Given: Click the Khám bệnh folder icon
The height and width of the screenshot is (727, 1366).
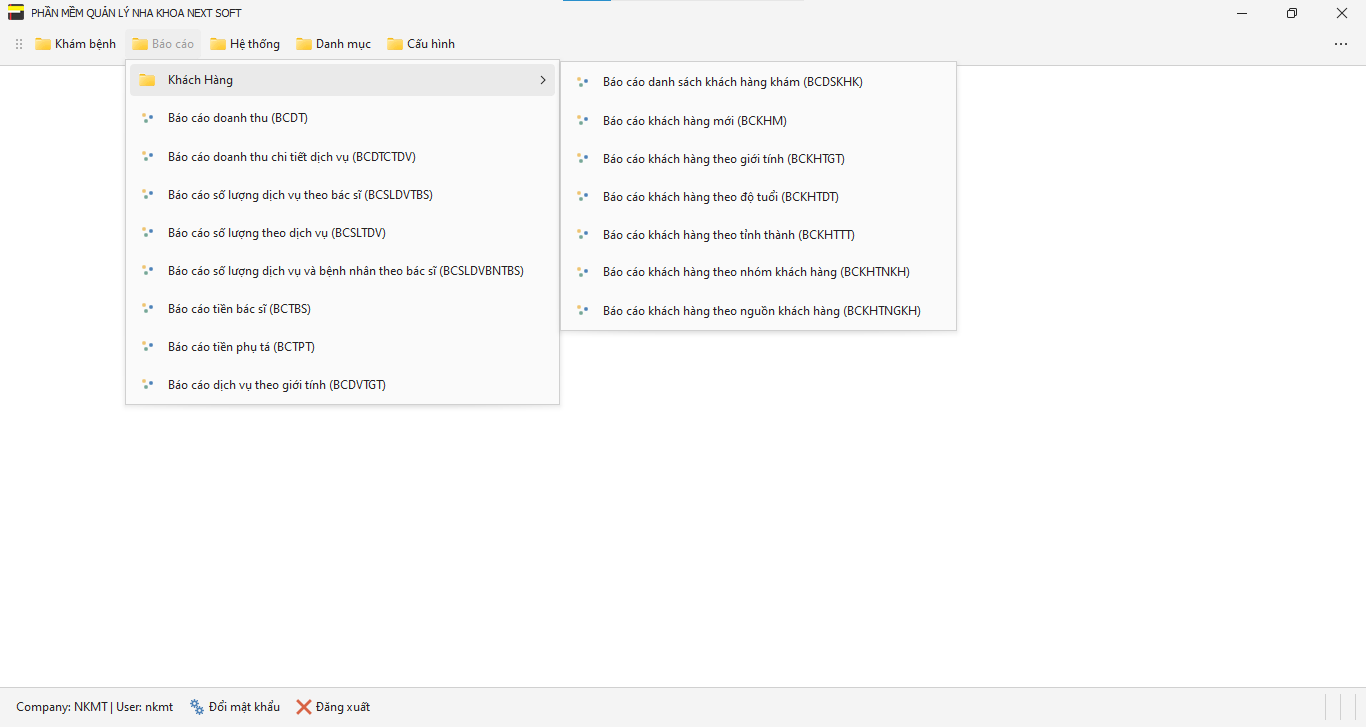Looking at the screenshot, I should [x=43, y=44].
